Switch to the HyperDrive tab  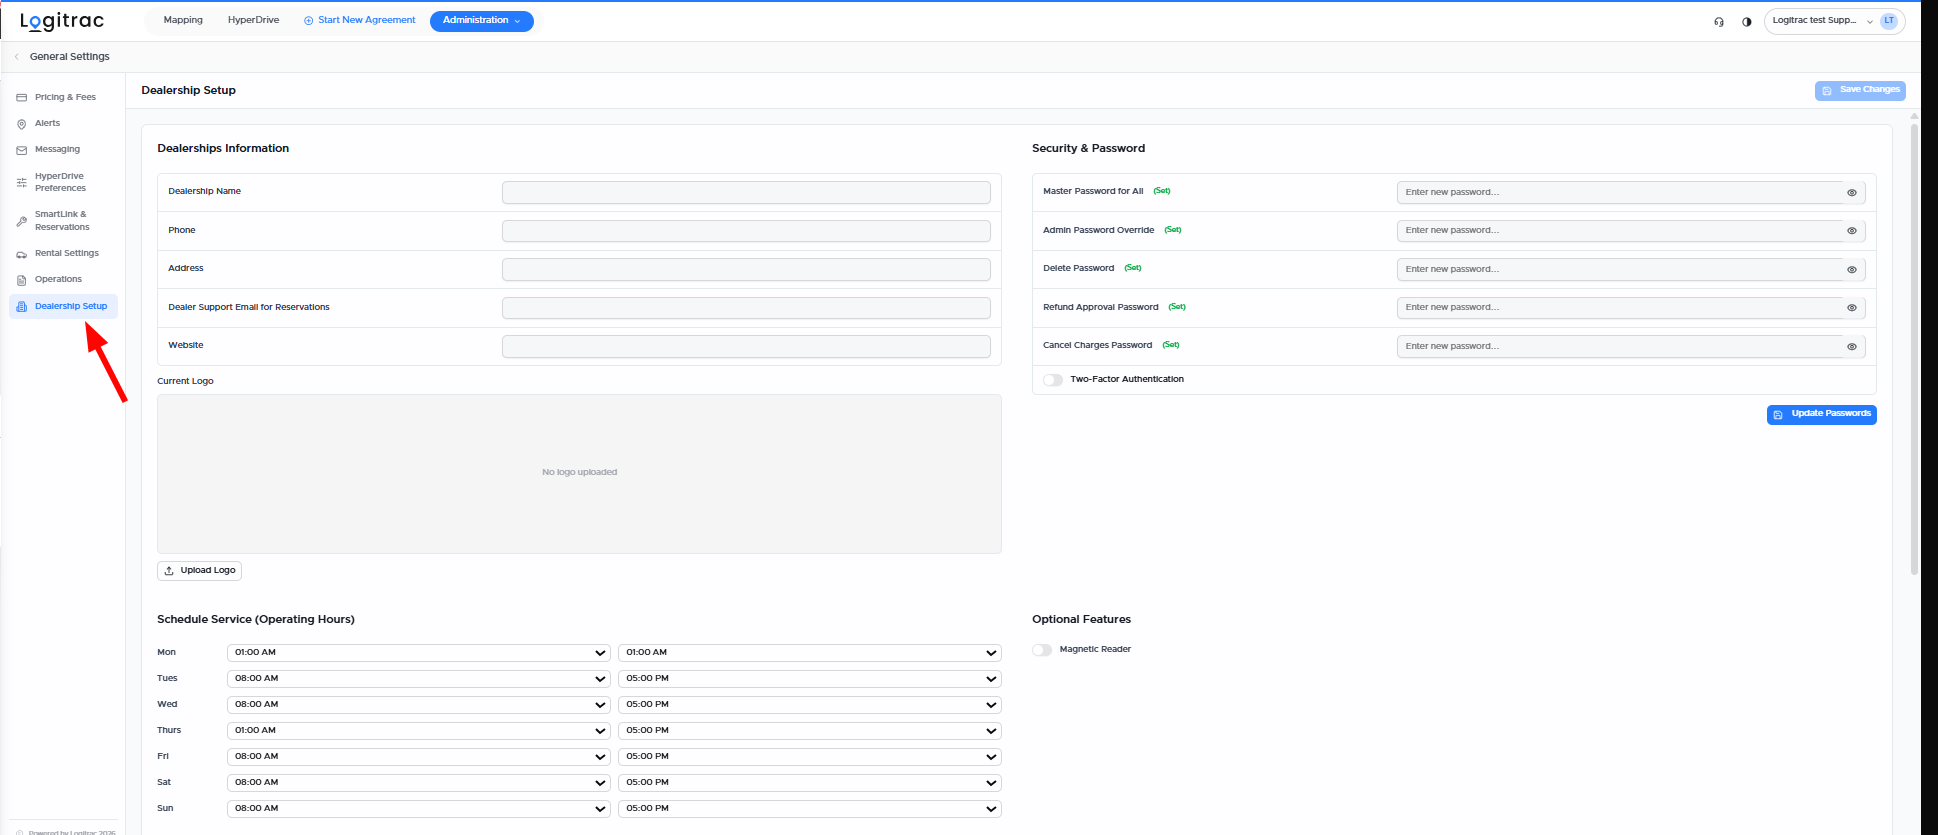click(x=253, y=20)
